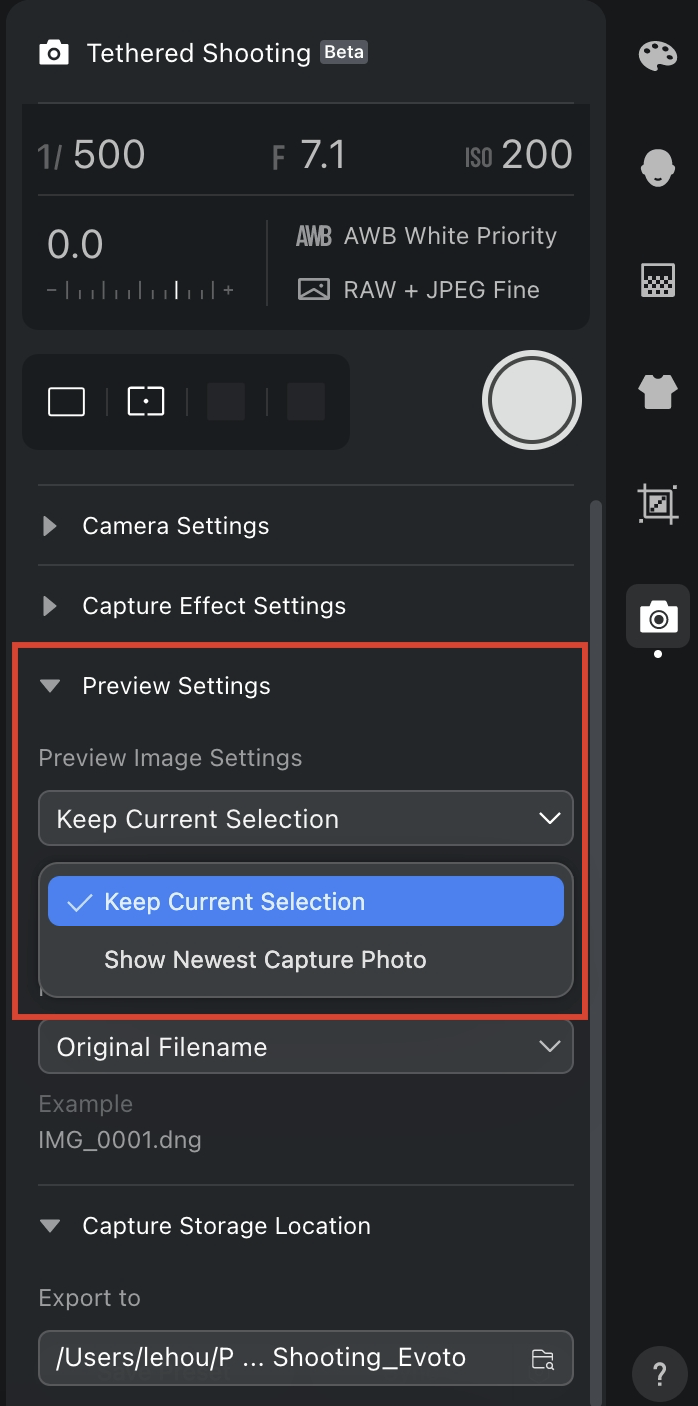Click the Export to path field
Image resolution: width=698 pixels, height=1406 pixels.
[306, 1358]
